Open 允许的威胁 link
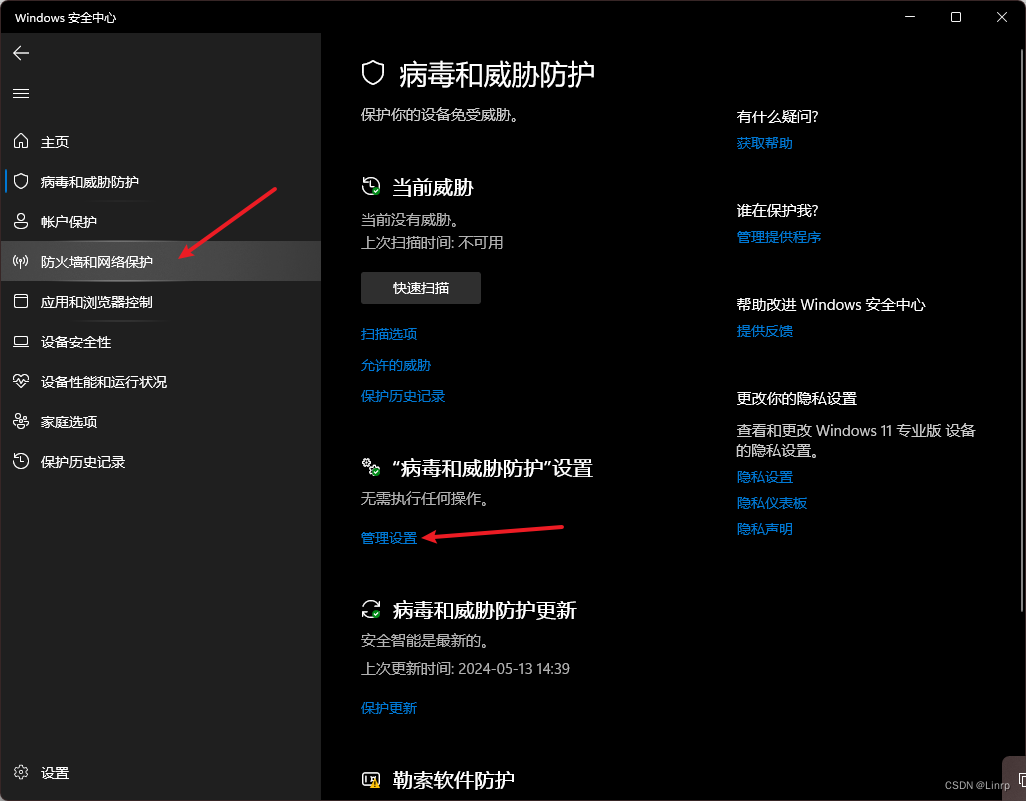Viewport: 1026px width, 801px height. [x=396, y=365]
